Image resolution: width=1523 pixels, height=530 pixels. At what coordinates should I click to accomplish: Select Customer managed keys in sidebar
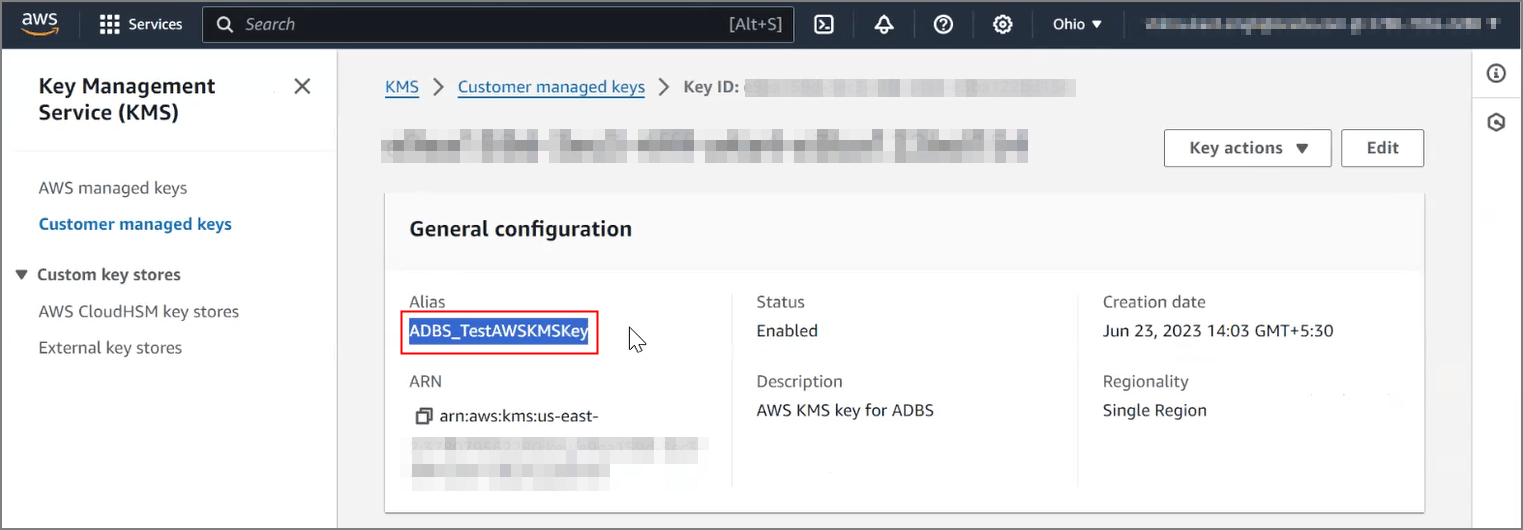(135, 224)
